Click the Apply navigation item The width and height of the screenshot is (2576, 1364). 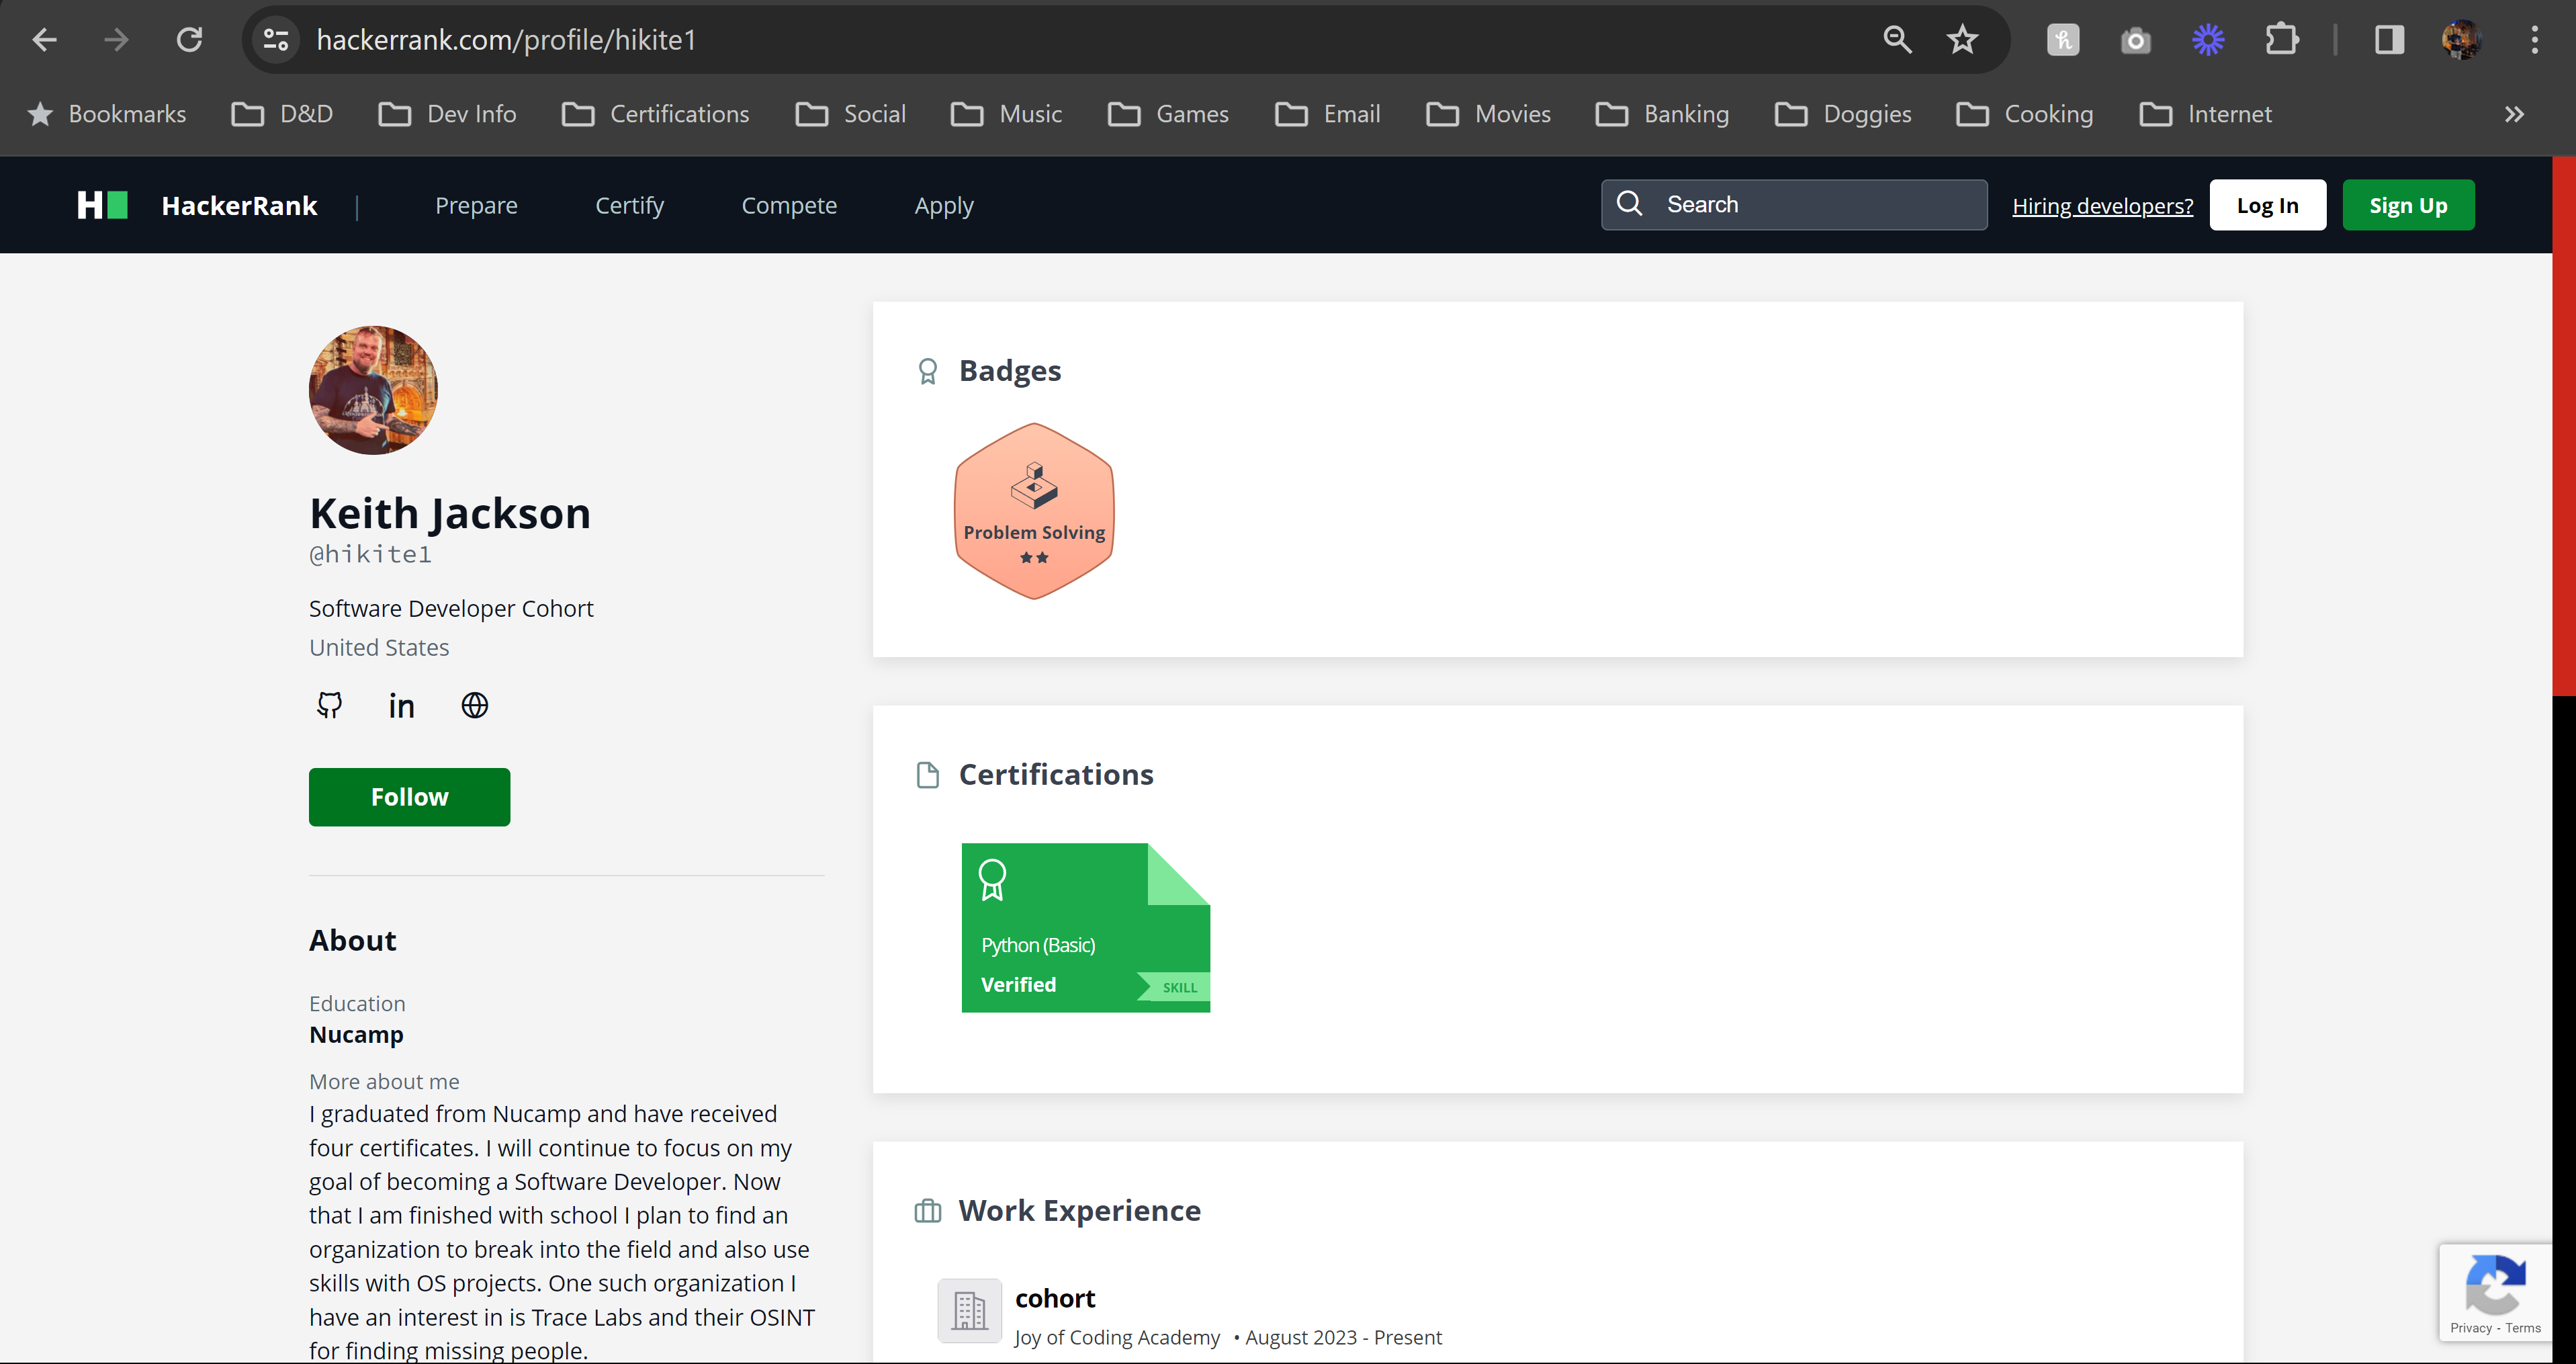[944, 204]
